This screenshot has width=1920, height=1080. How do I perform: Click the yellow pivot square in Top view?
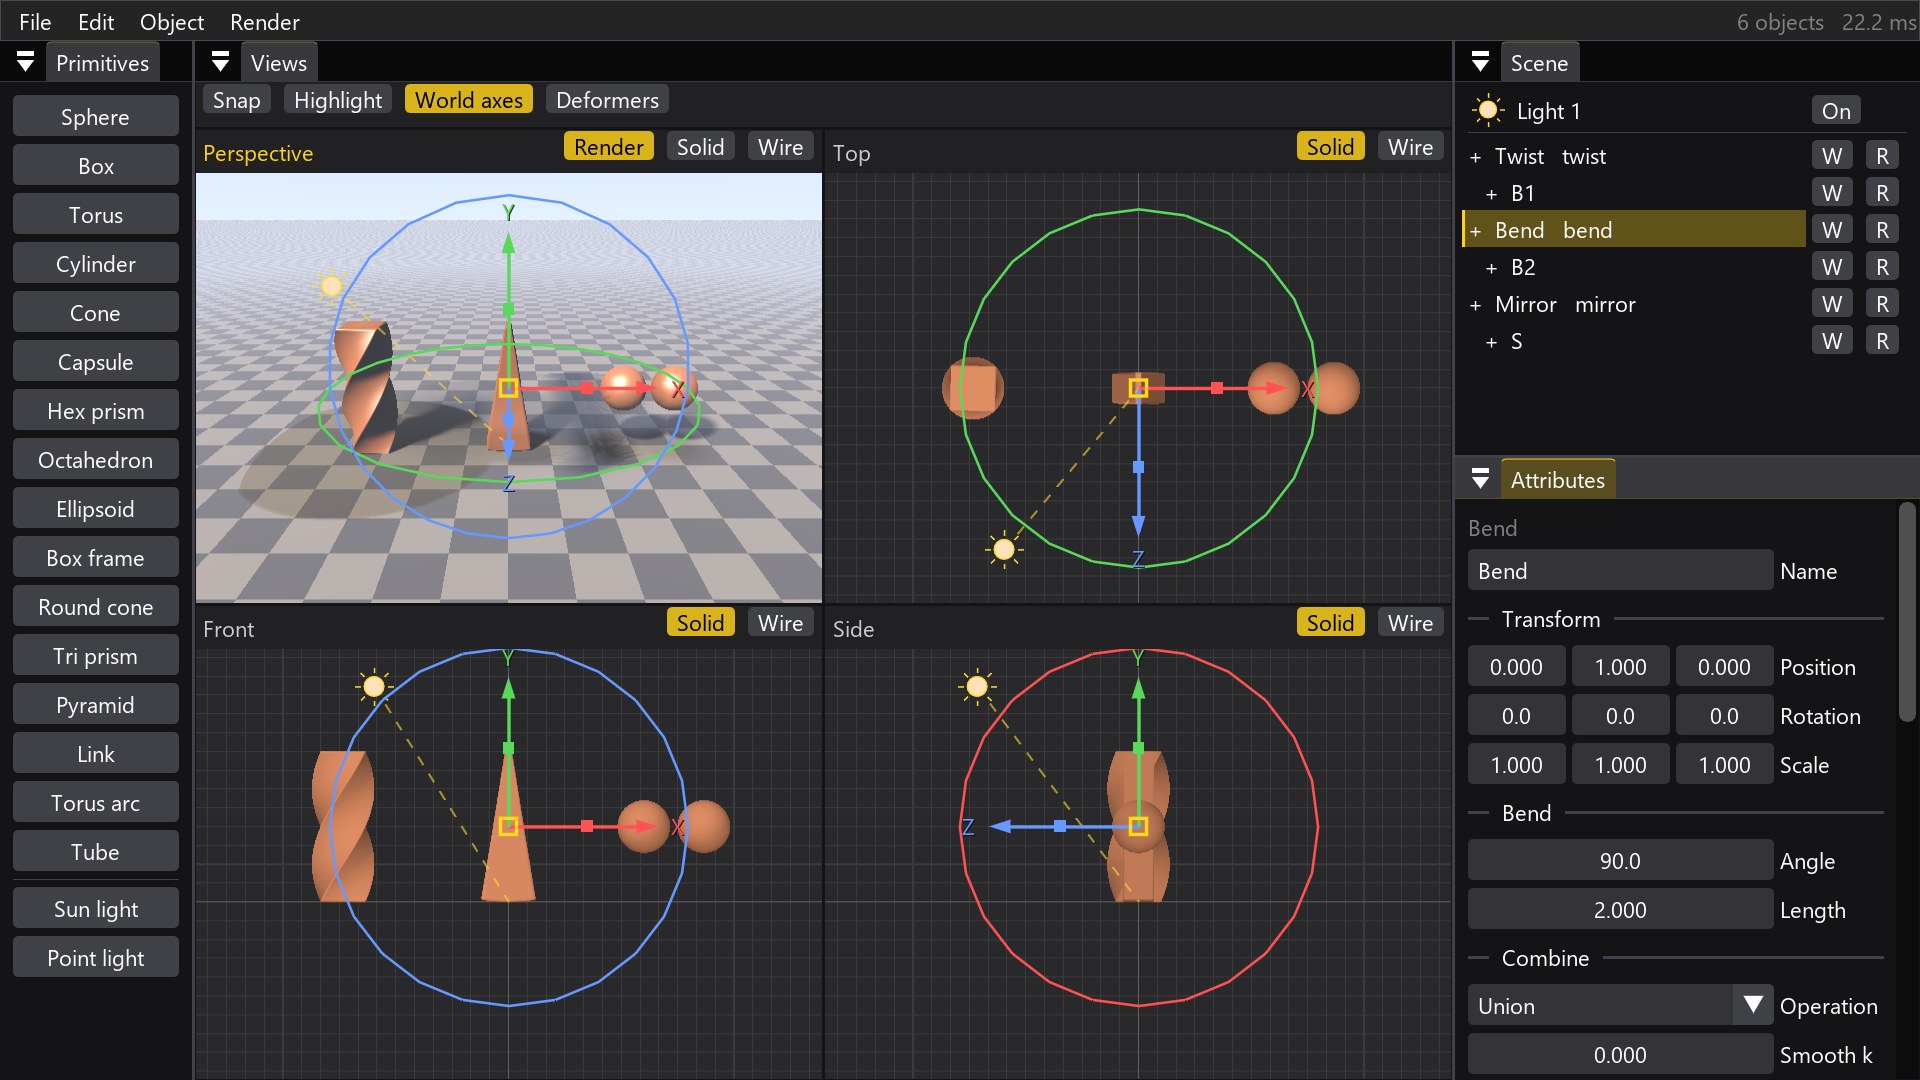coord(1138,388)
